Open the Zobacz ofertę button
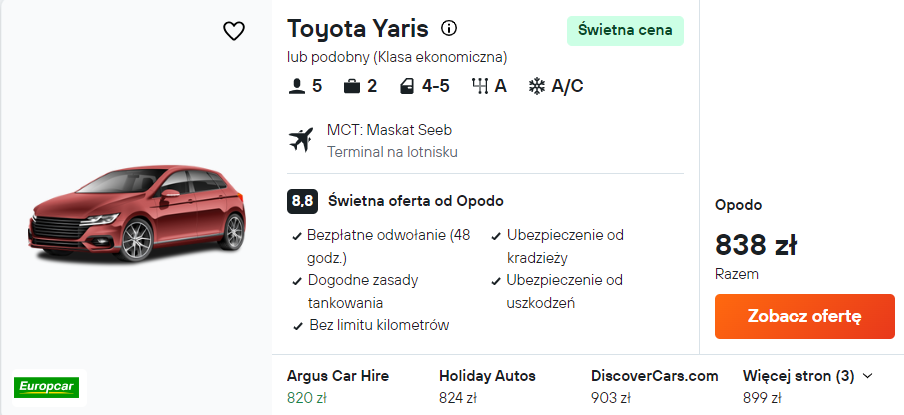The height and width of the screenshot is (415, 904). 805,316
